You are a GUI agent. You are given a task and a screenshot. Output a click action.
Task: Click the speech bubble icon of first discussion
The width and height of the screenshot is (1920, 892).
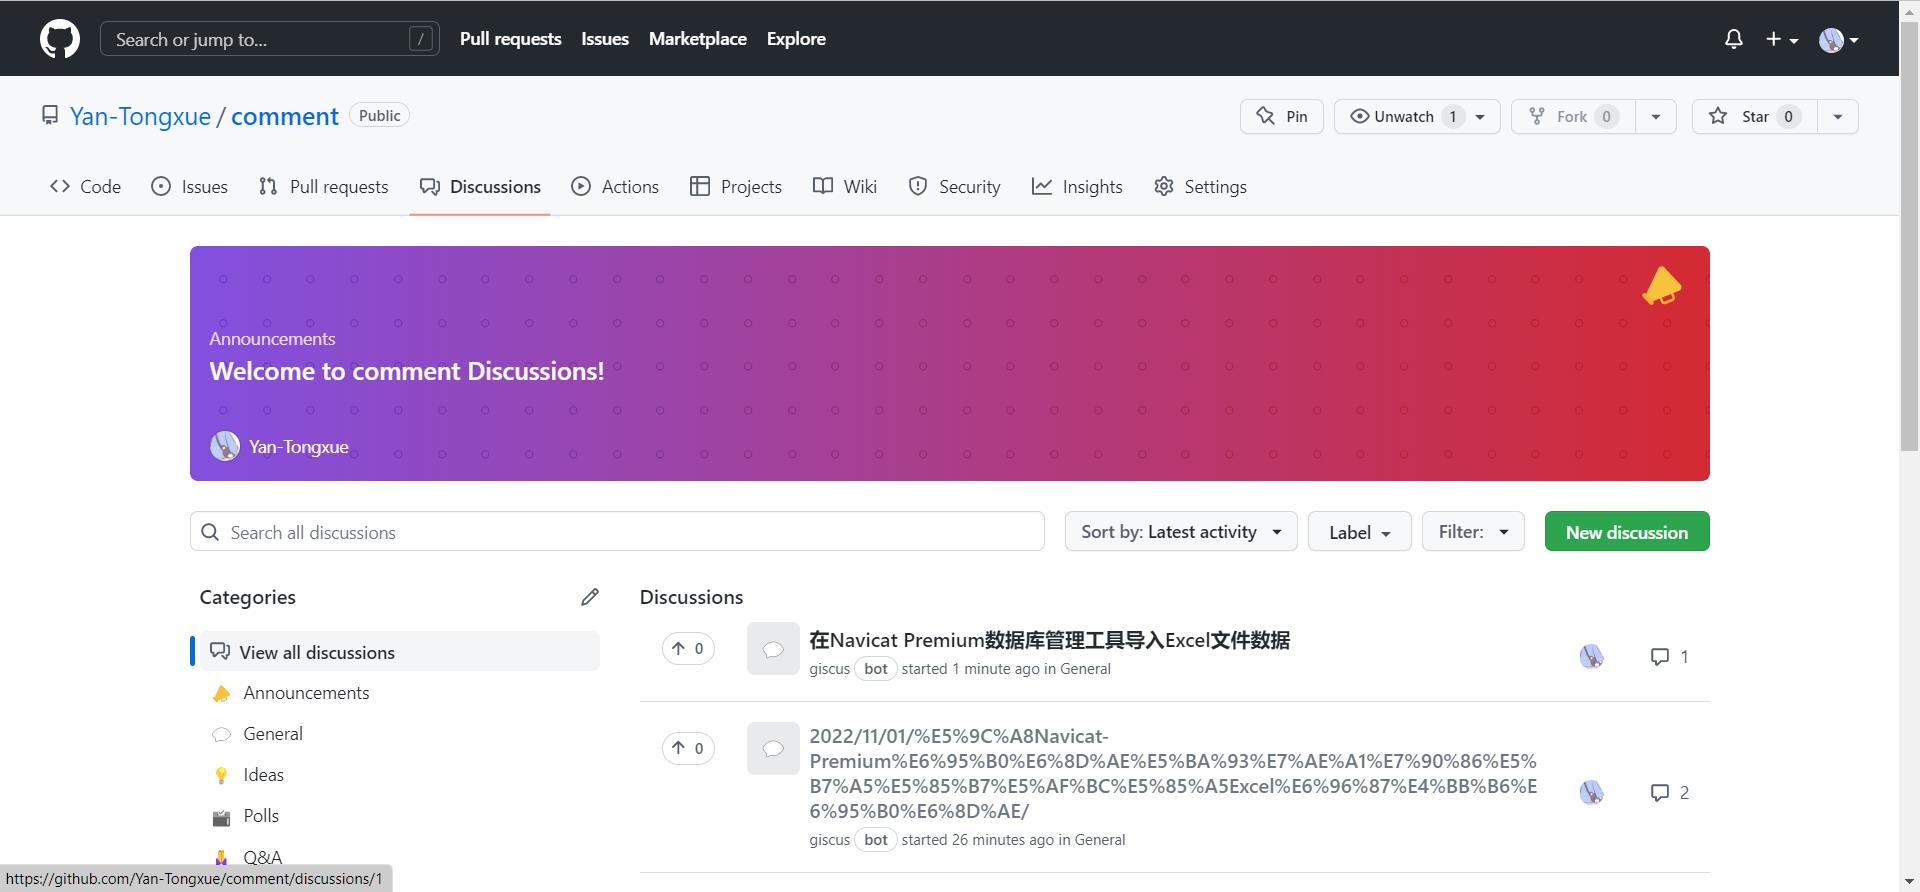click(773, 649)
